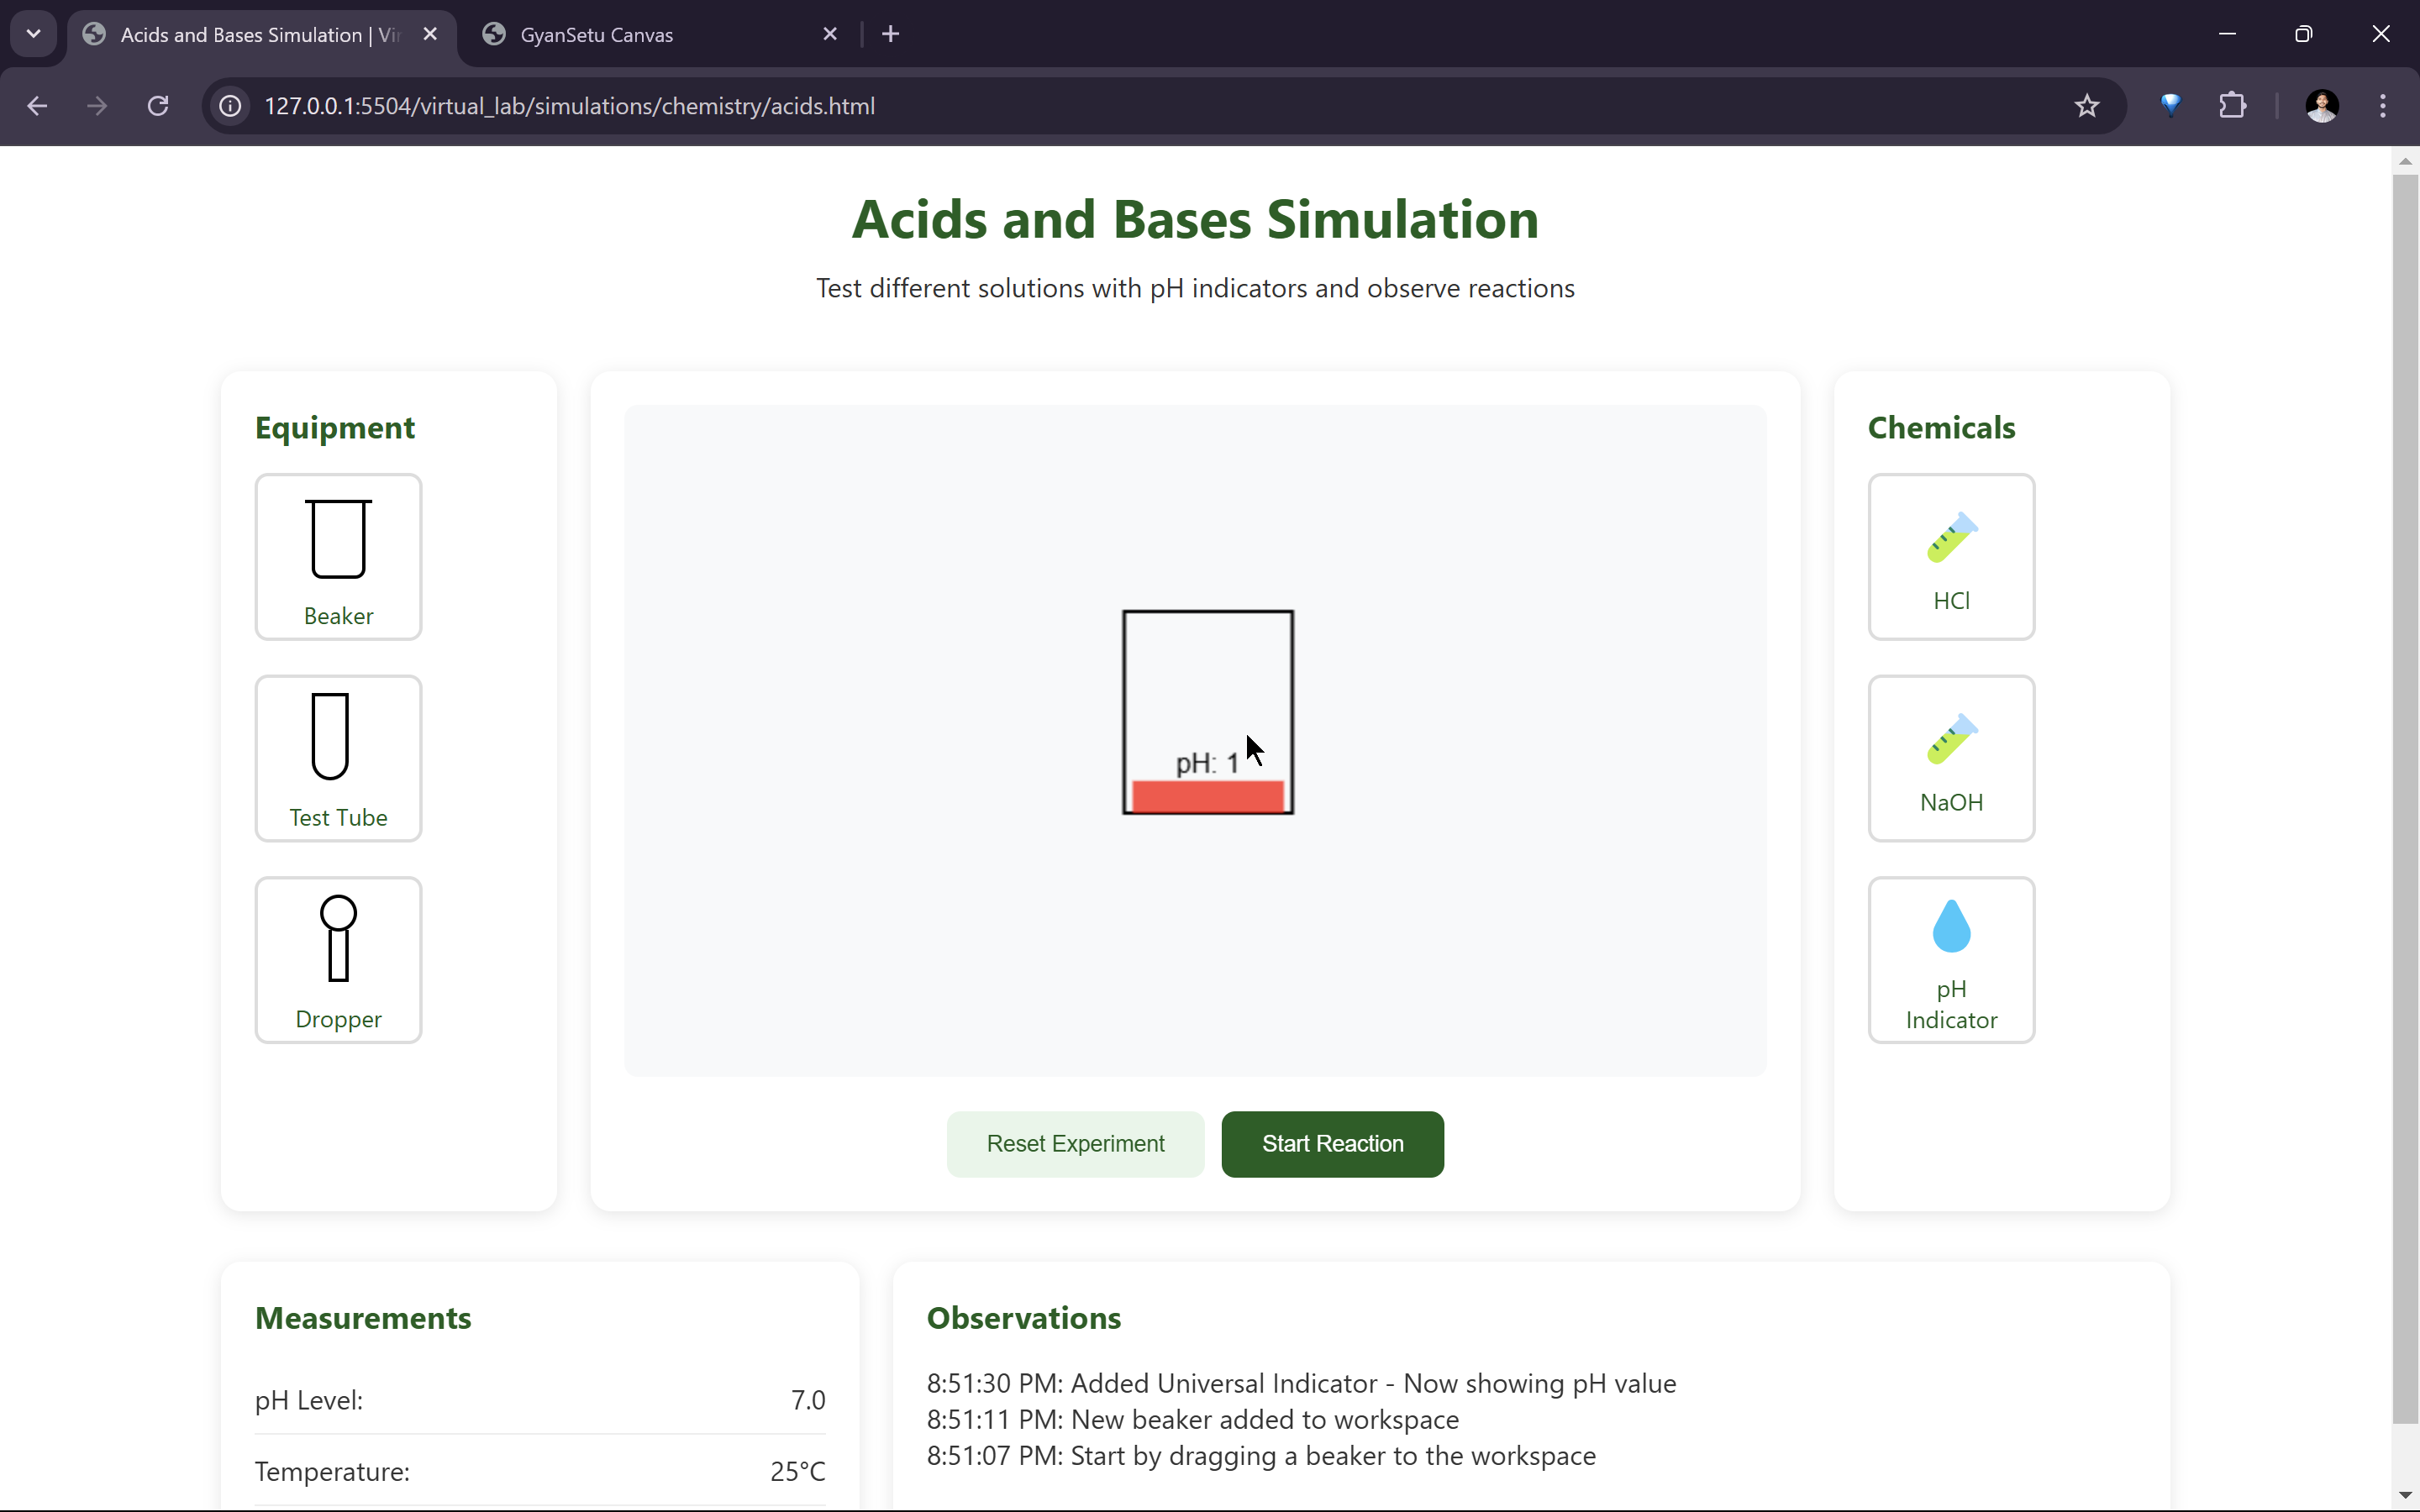This screenshot has height=1512, width=2420.
Task: Select the HCl chemical vial
Action: click(1950, 556)
